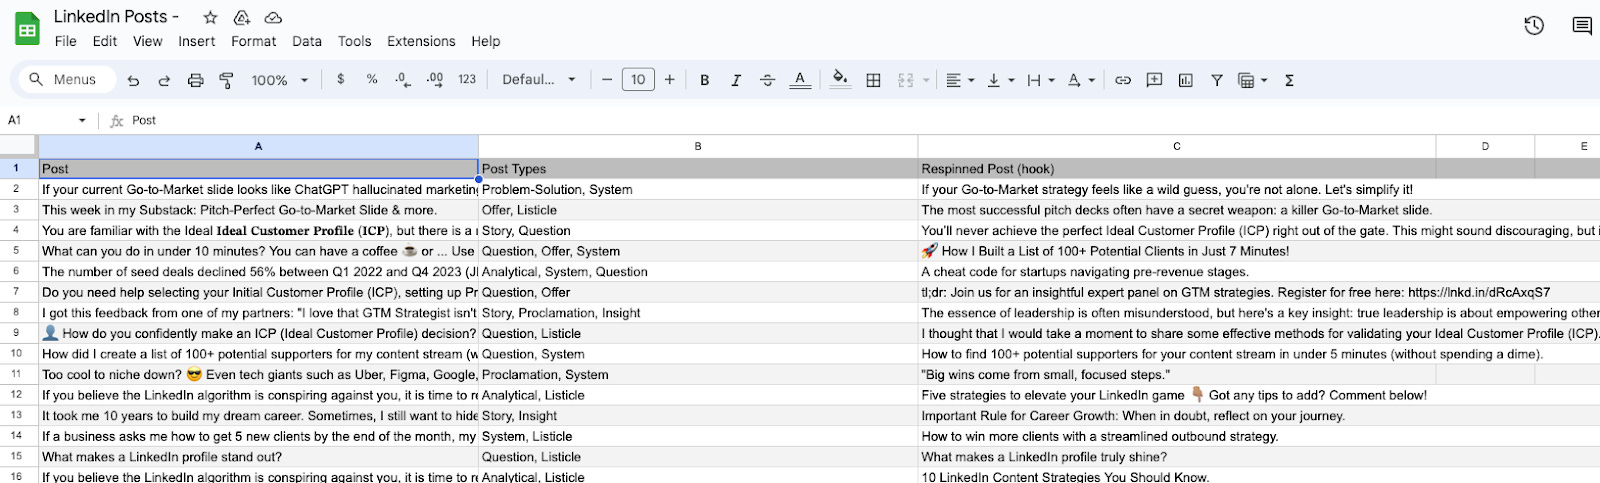Click the Redo arrow

(x=164, y=80)
